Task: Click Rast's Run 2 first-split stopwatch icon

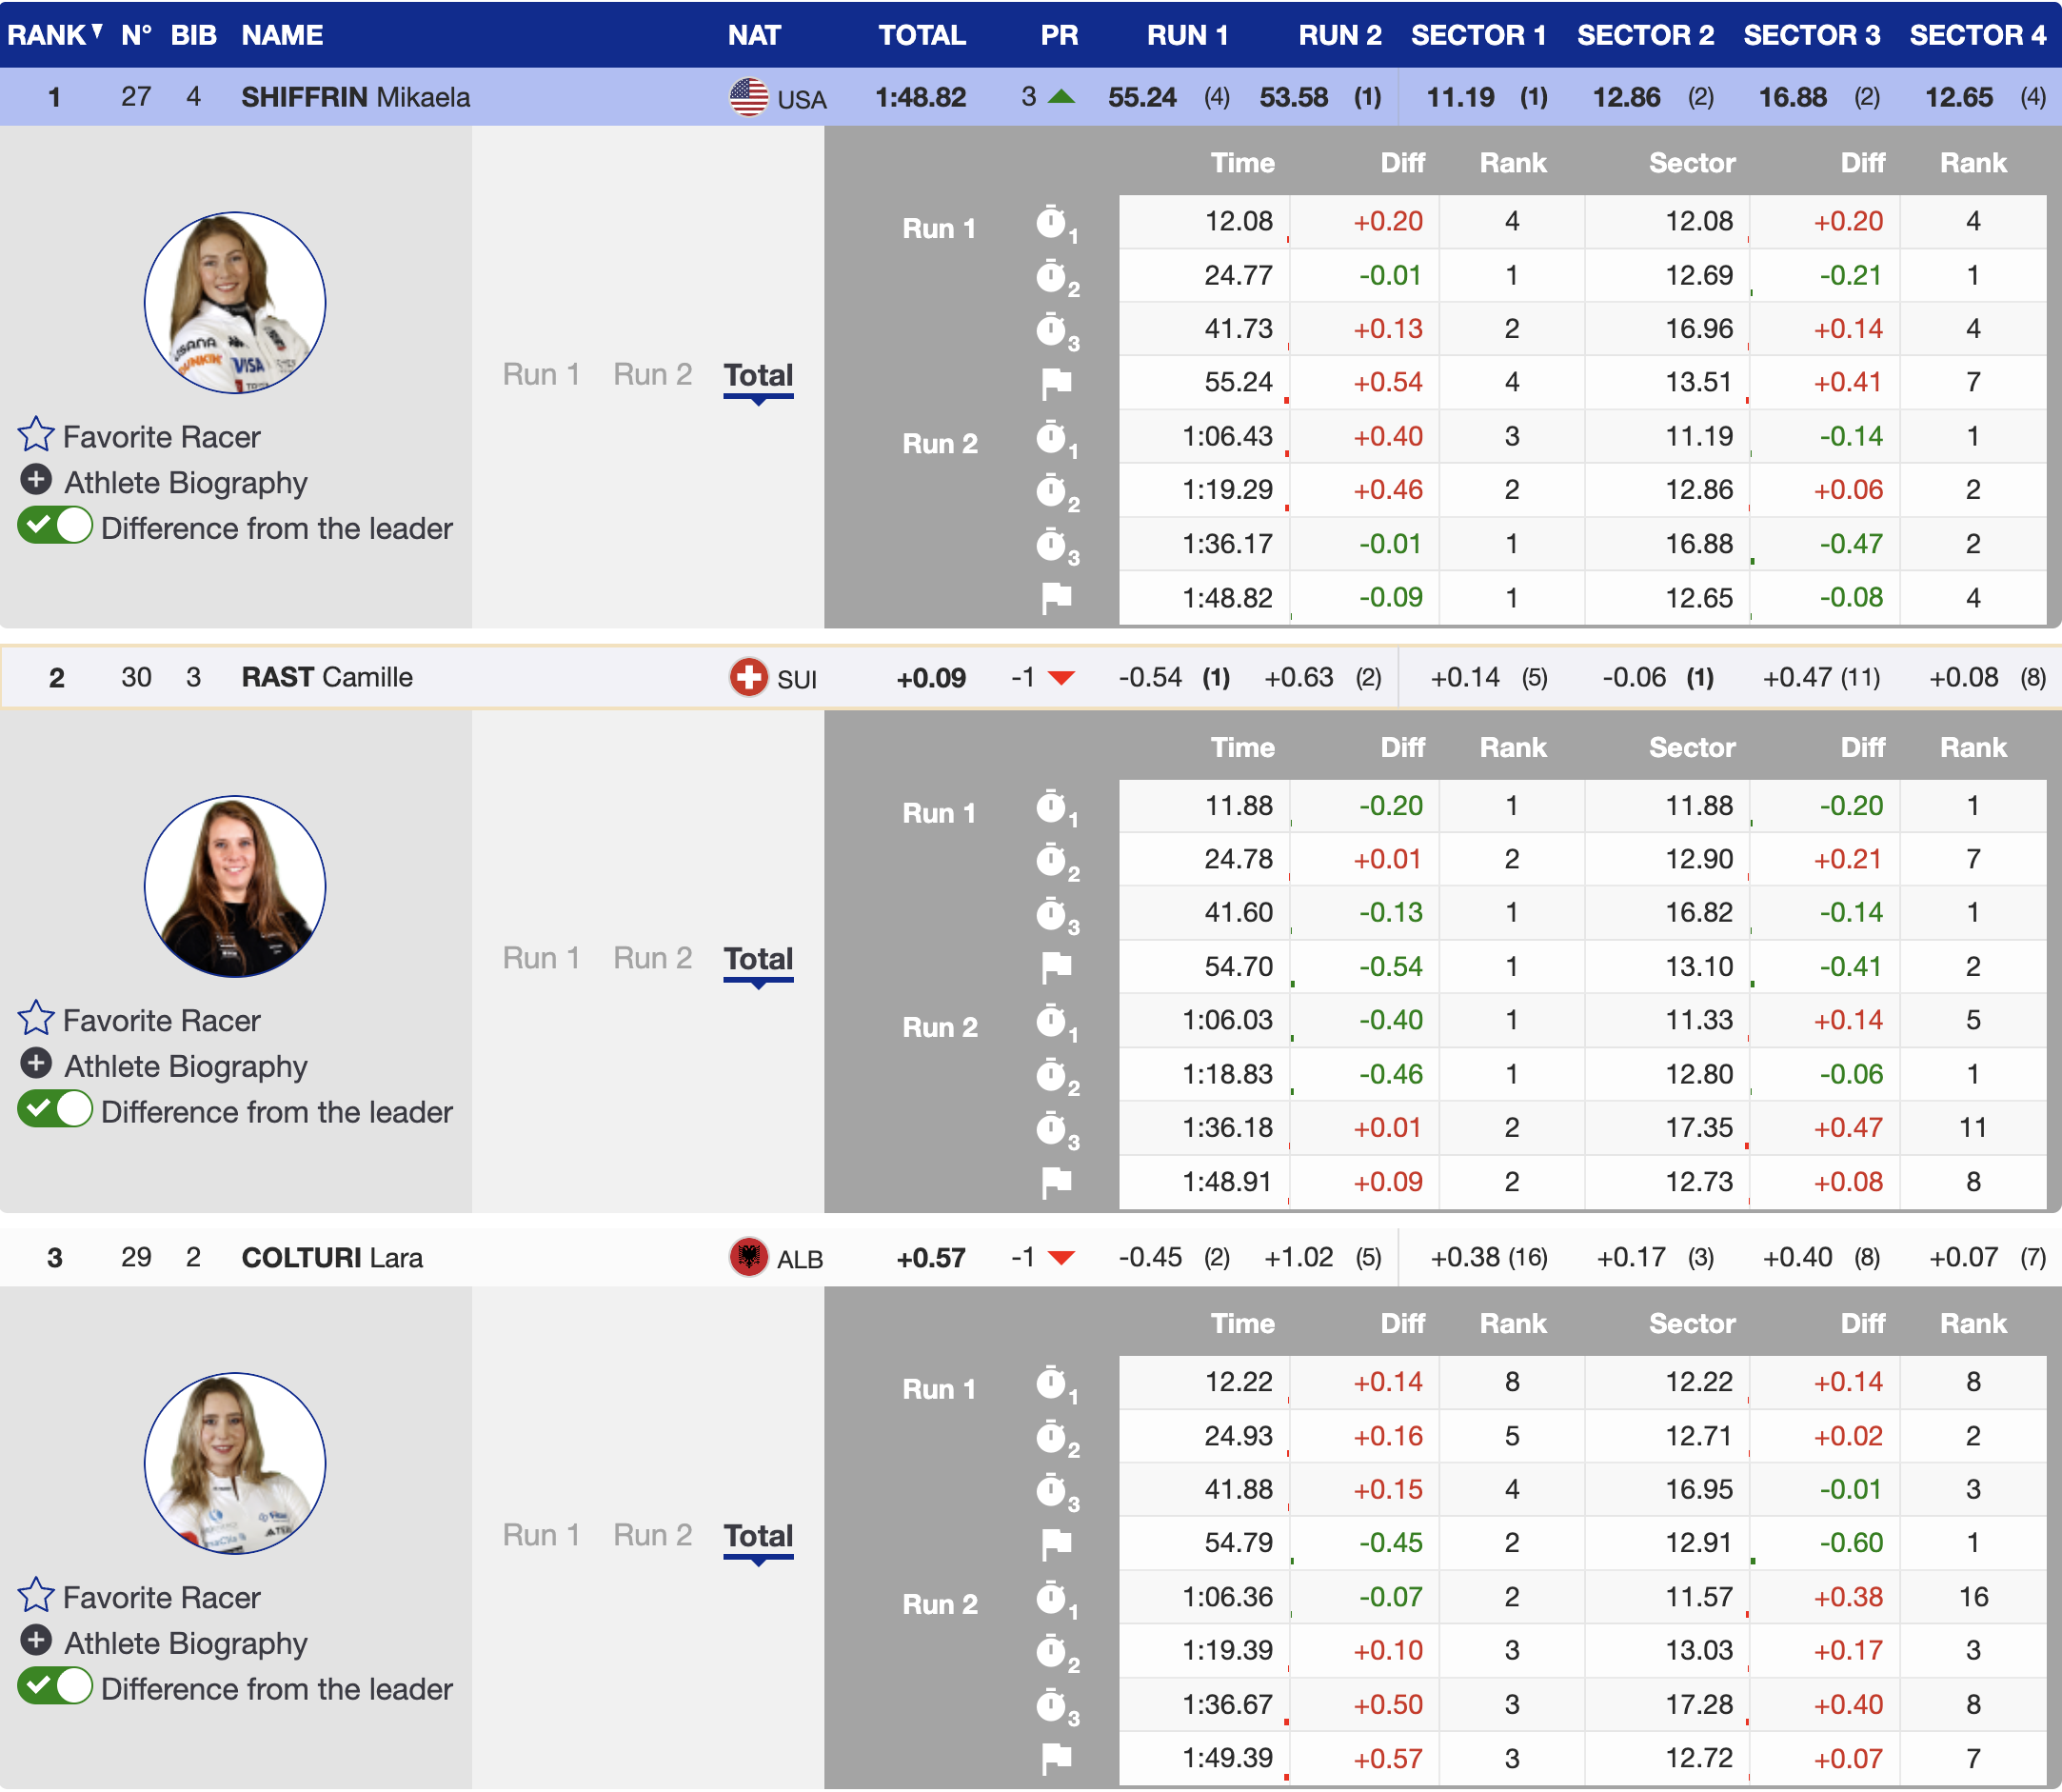Action: [x=1052, y=1022]
